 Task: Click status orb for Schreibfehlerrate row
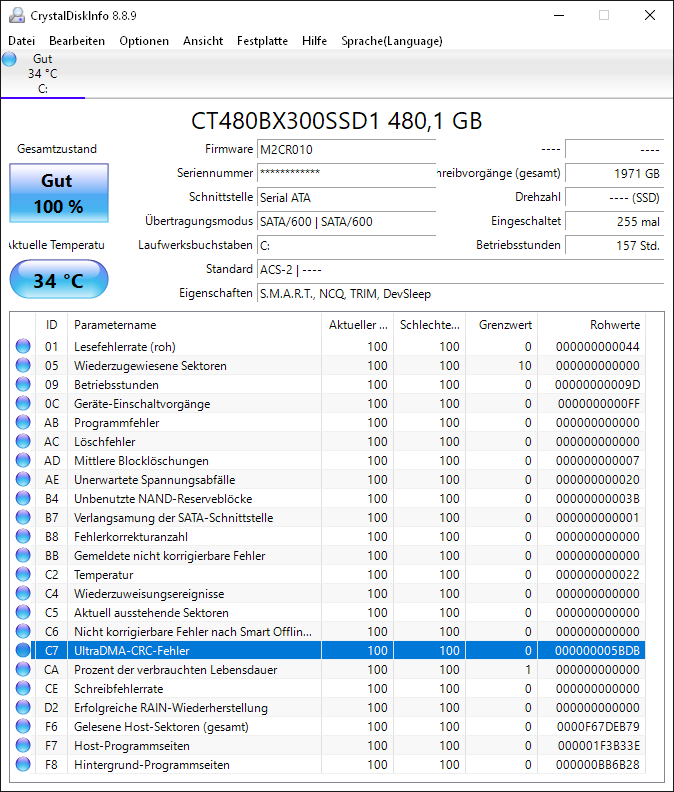tap(23, 688)
